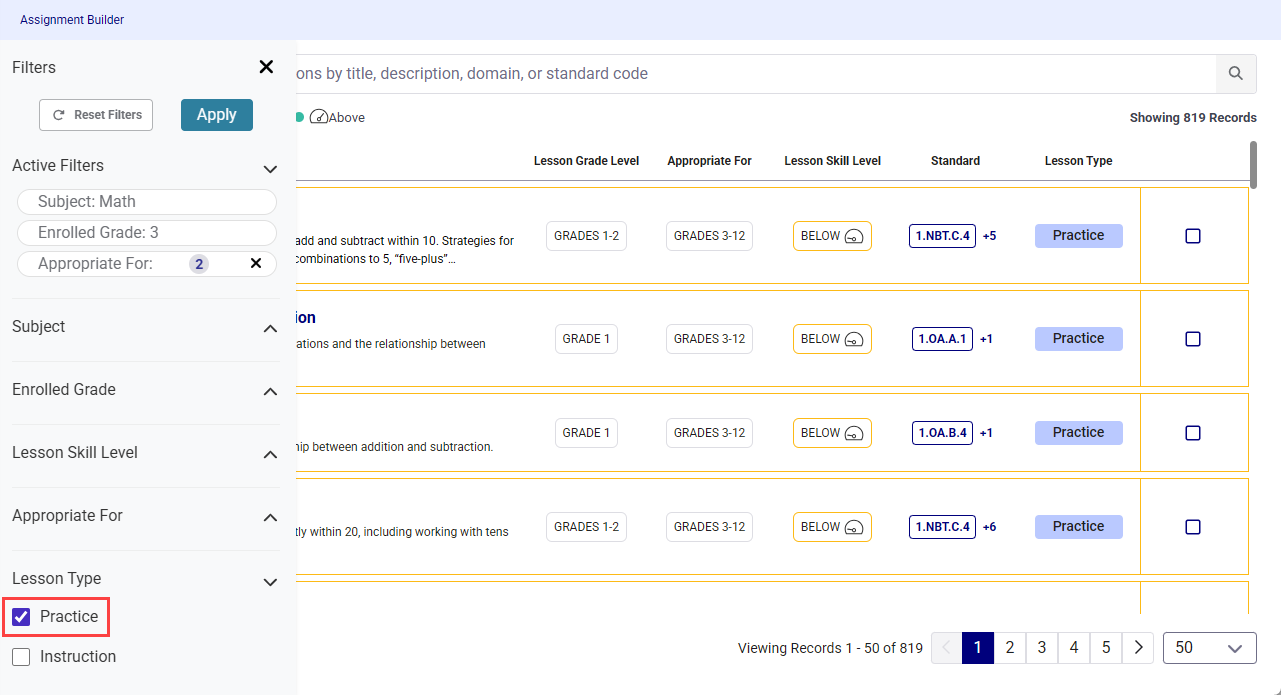Expand the Subject filter section
Viewport: 1281px width, 695px height.
click(270, 329)
